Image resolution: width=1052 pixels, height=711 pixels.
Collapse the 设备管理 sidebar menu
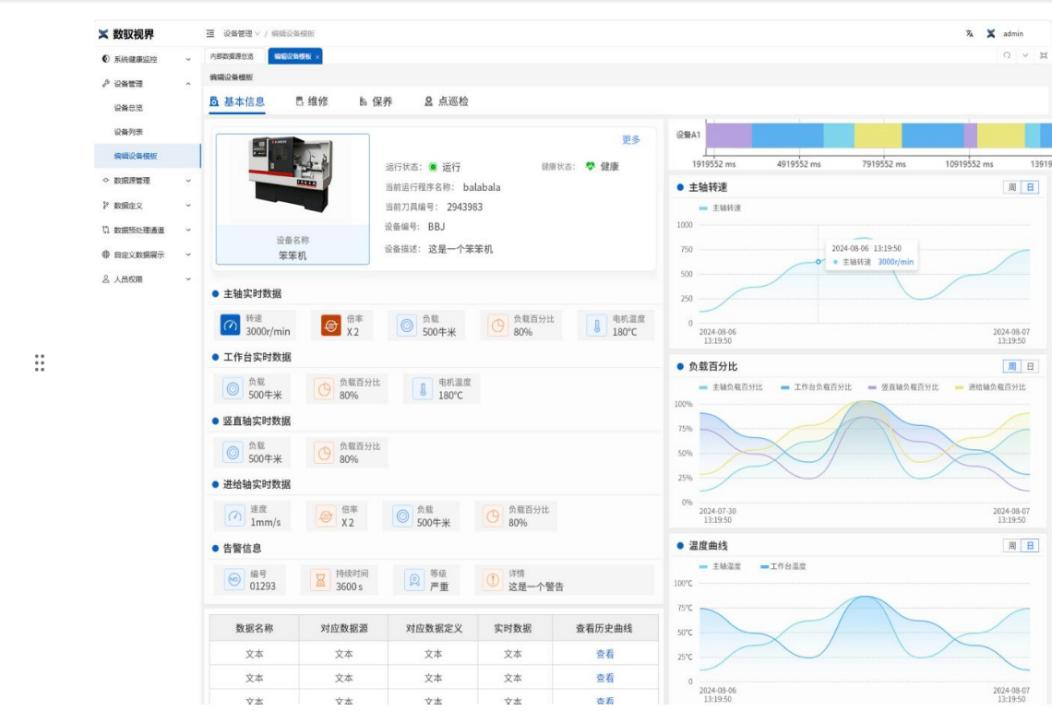188,84
